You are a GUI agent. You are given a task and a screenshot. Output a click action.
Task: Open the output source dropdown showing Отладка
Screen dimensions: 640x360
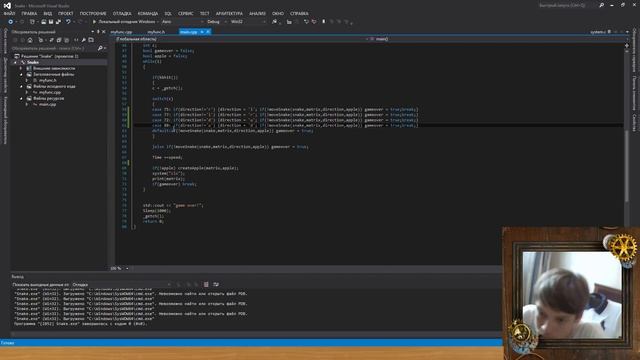click(x=121, y=284)
